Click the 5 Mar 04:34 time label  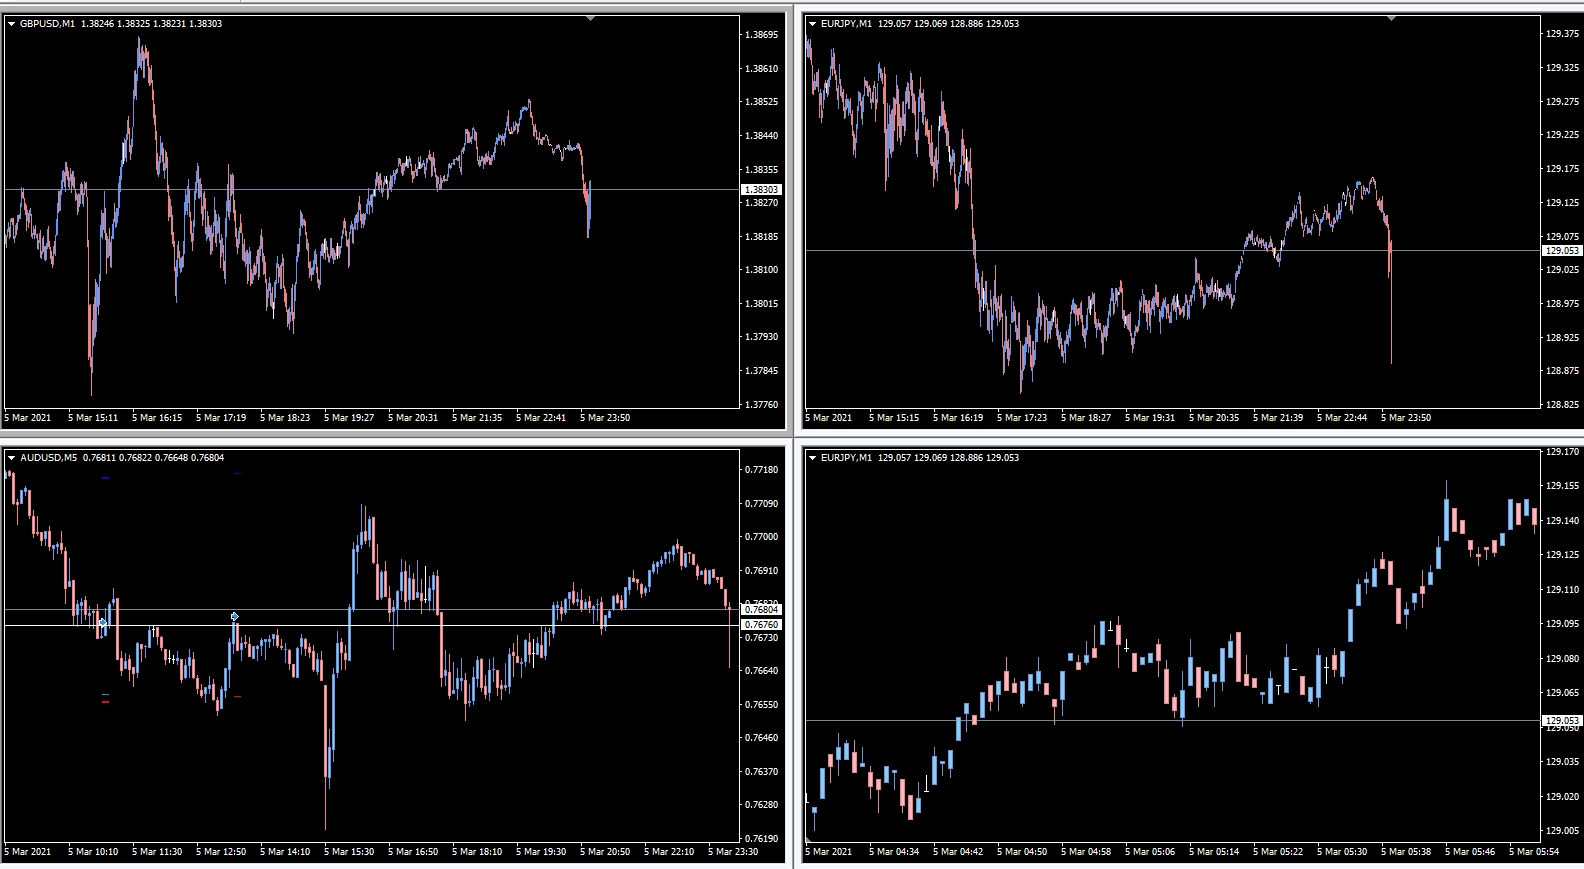[x=894, y=852]
